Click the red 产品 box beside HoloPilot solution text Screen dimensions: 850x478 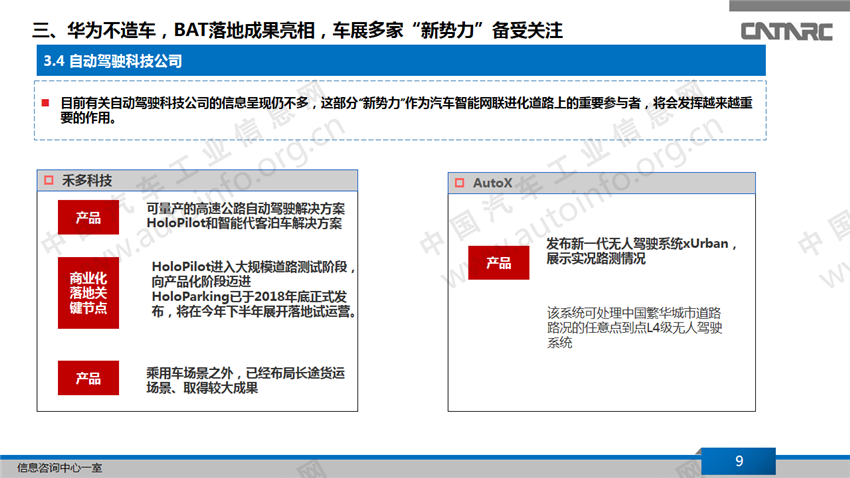click(88, 217)
